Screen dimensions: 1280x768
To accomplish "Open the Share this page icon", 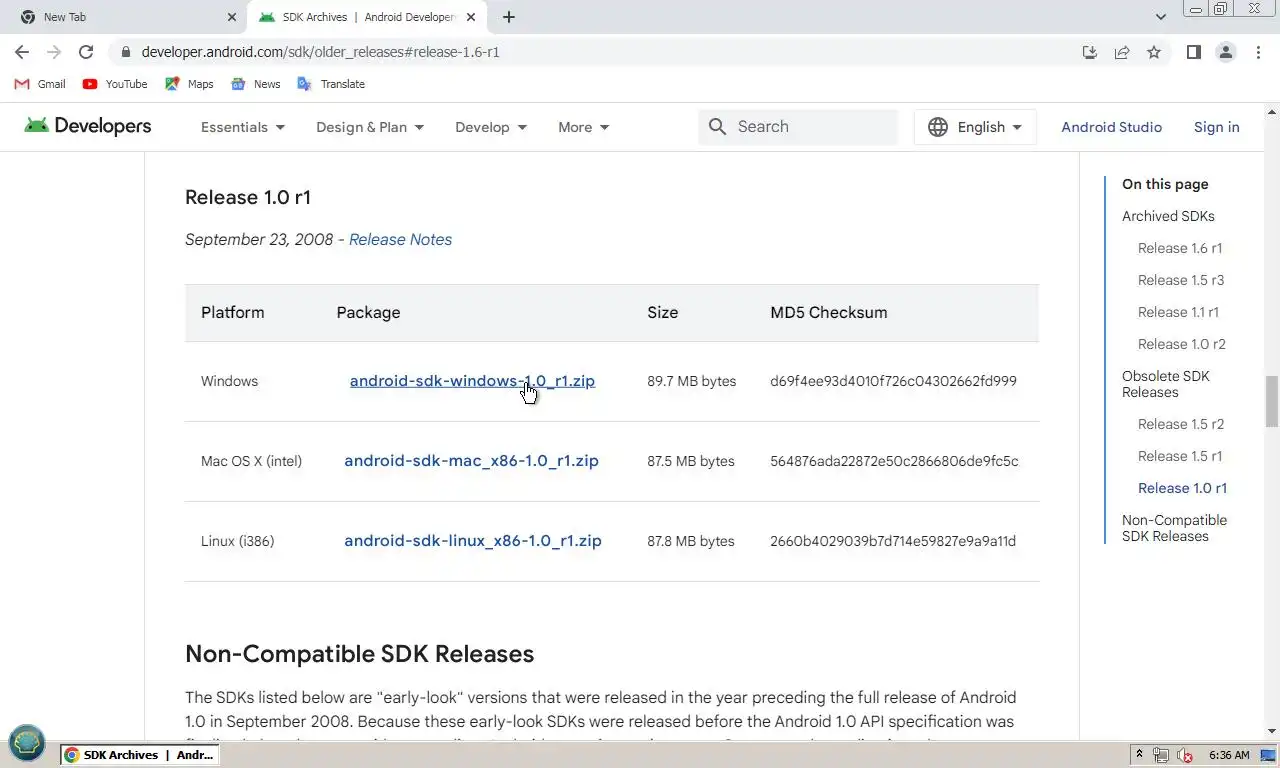I will coord(1122,52).
